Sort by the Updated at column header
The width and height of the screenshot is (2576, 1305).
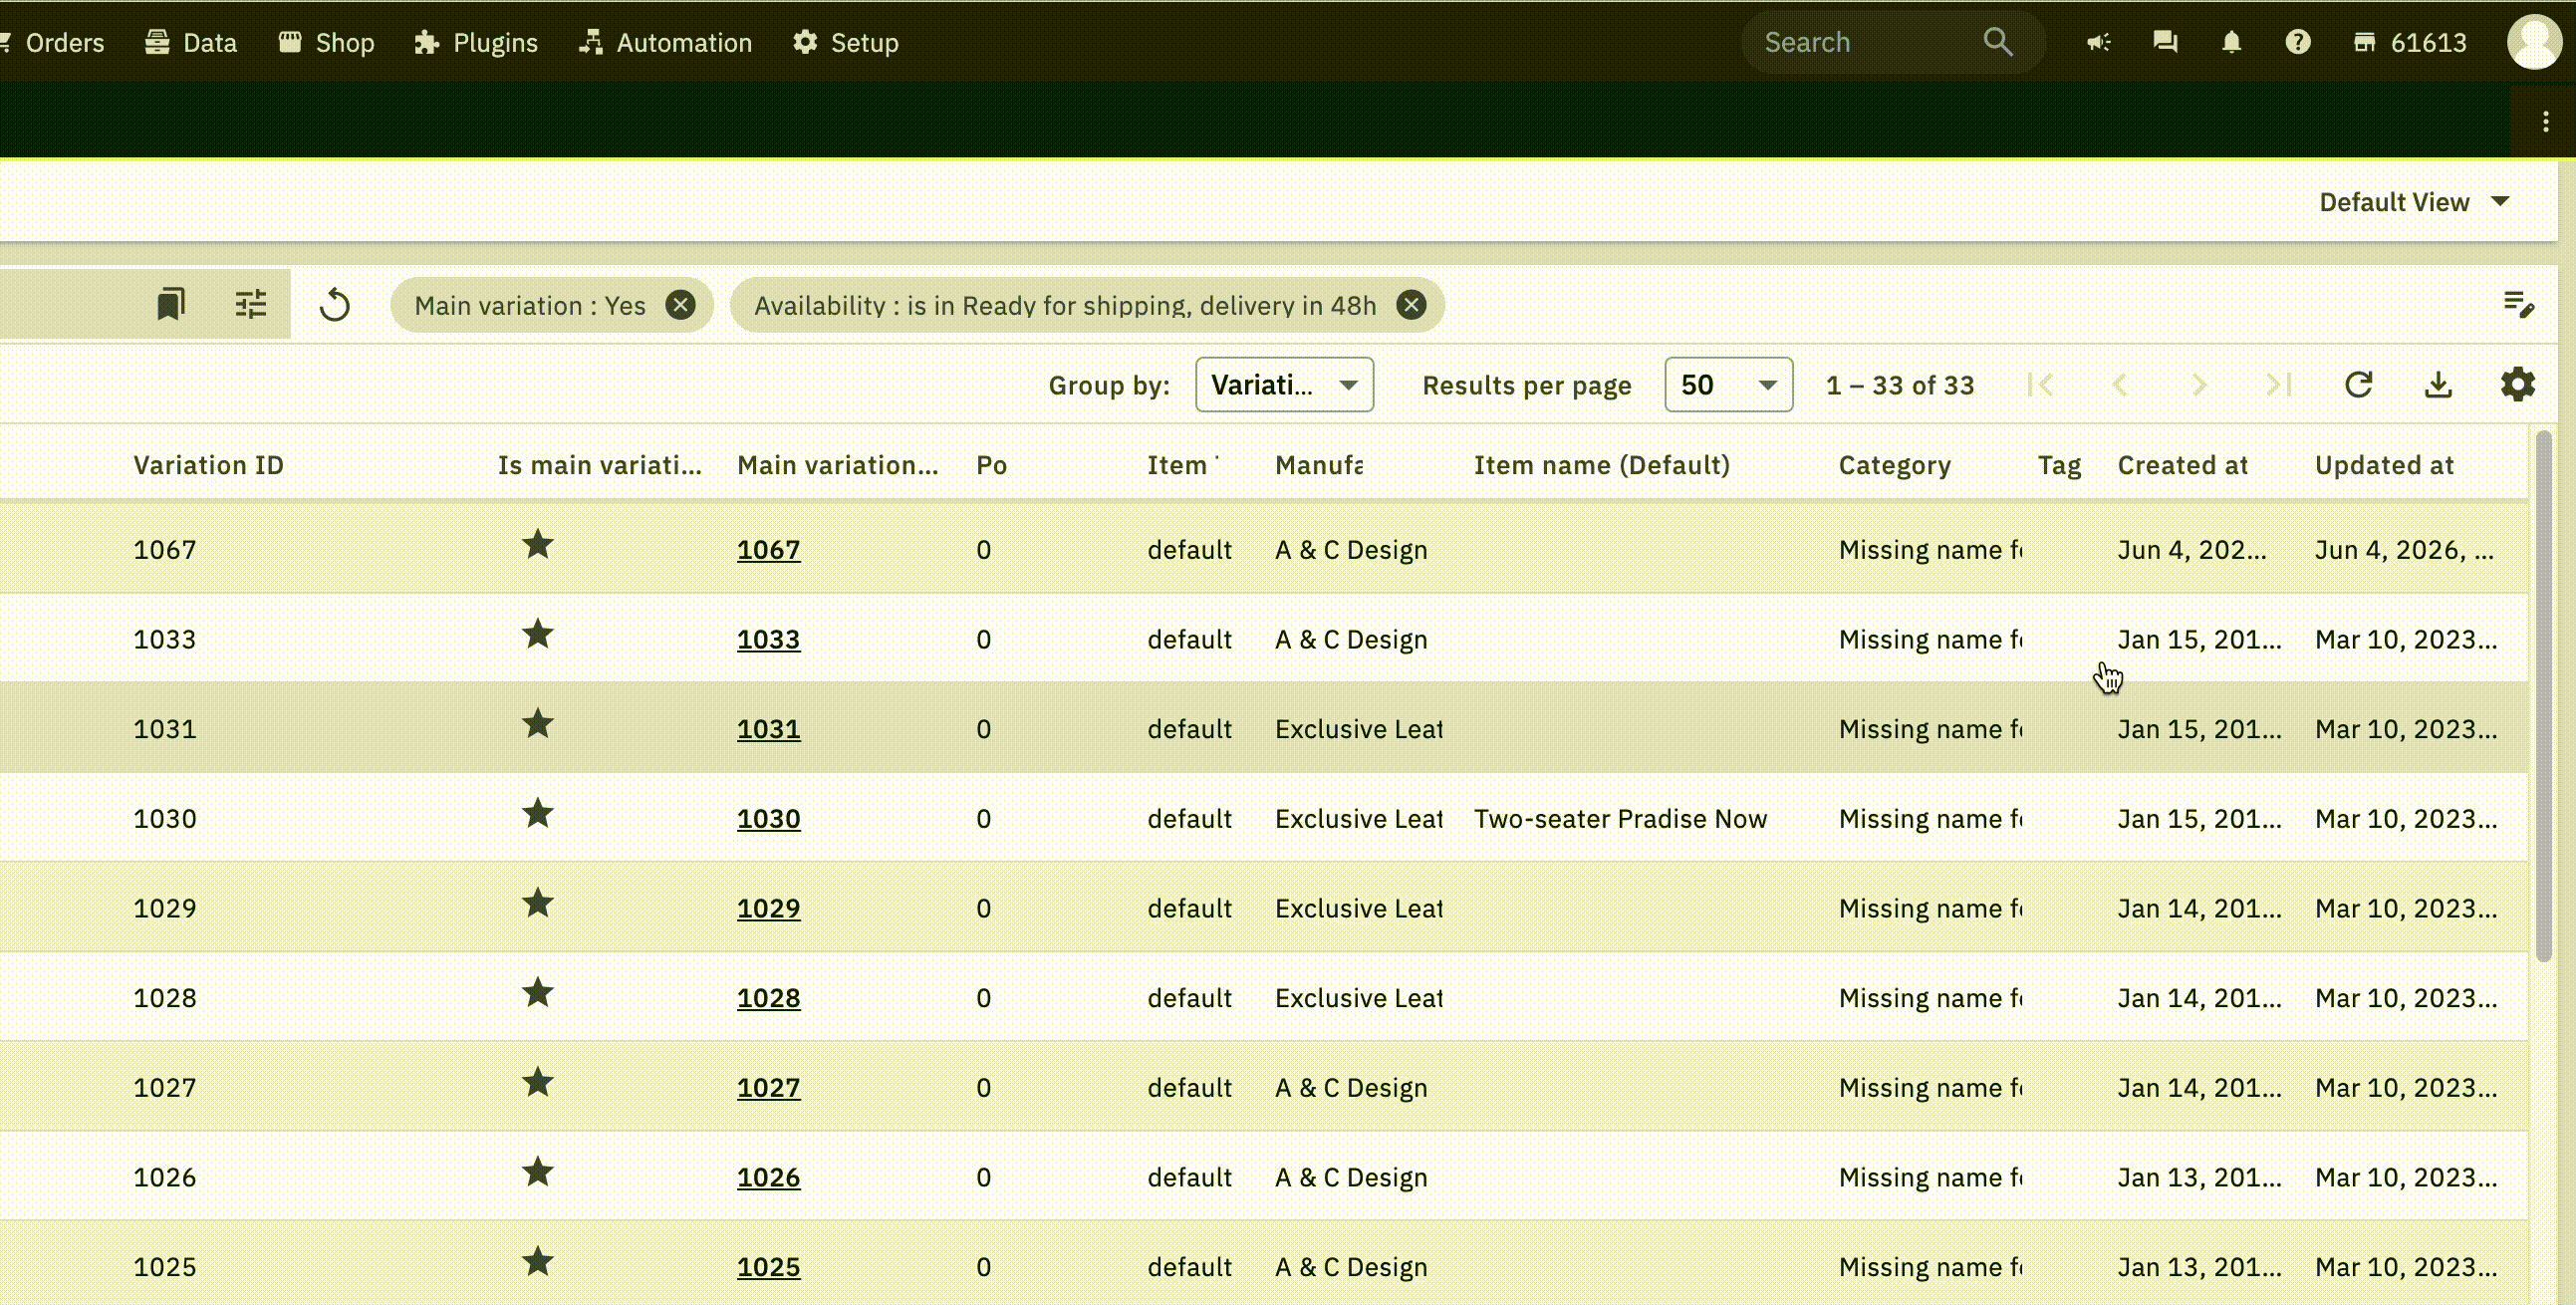(2384, 465)
